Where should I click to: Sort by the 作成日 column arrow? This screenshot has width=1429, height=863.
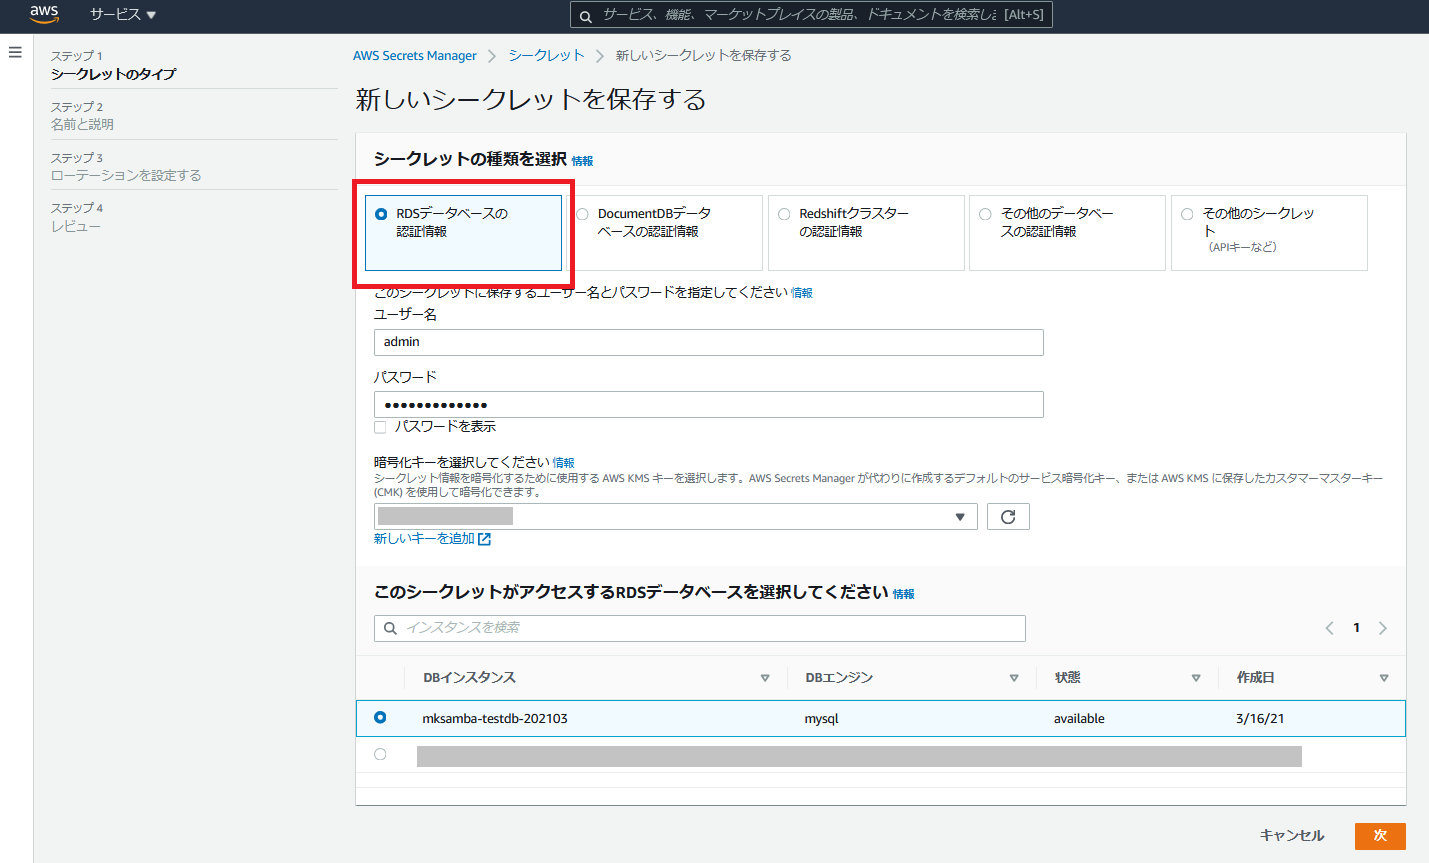[x=1384, y=678]
